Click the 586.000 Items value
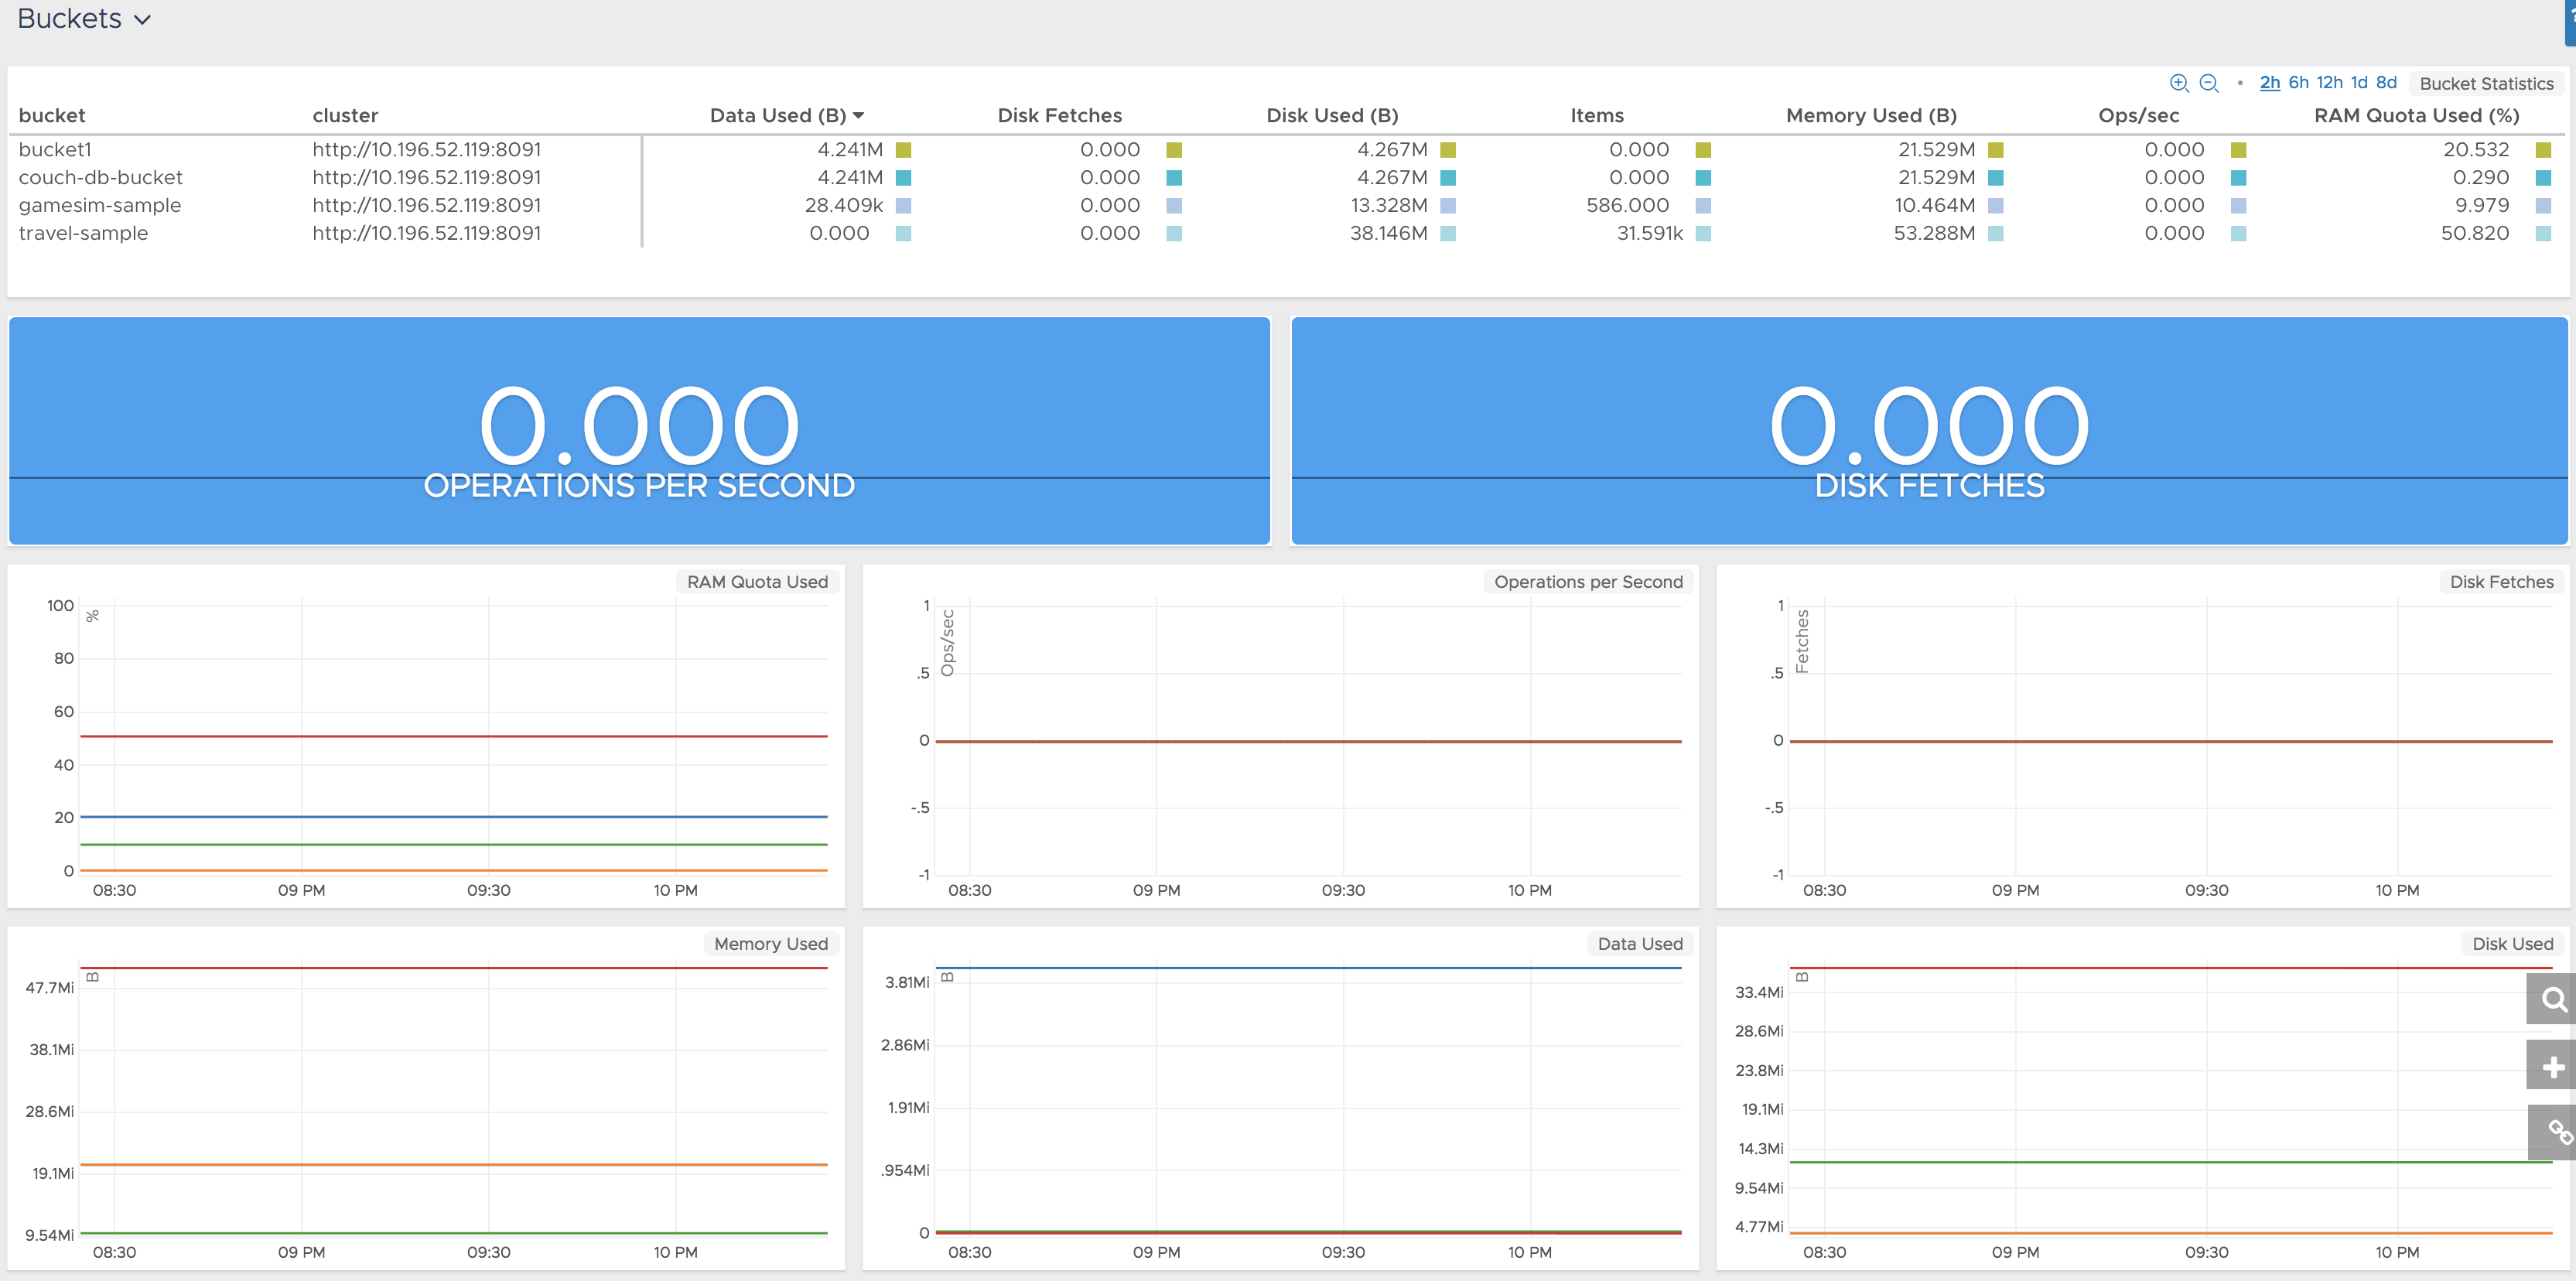The width and height of the screenshot is (2576, 1281). (x=1627, y=206)
